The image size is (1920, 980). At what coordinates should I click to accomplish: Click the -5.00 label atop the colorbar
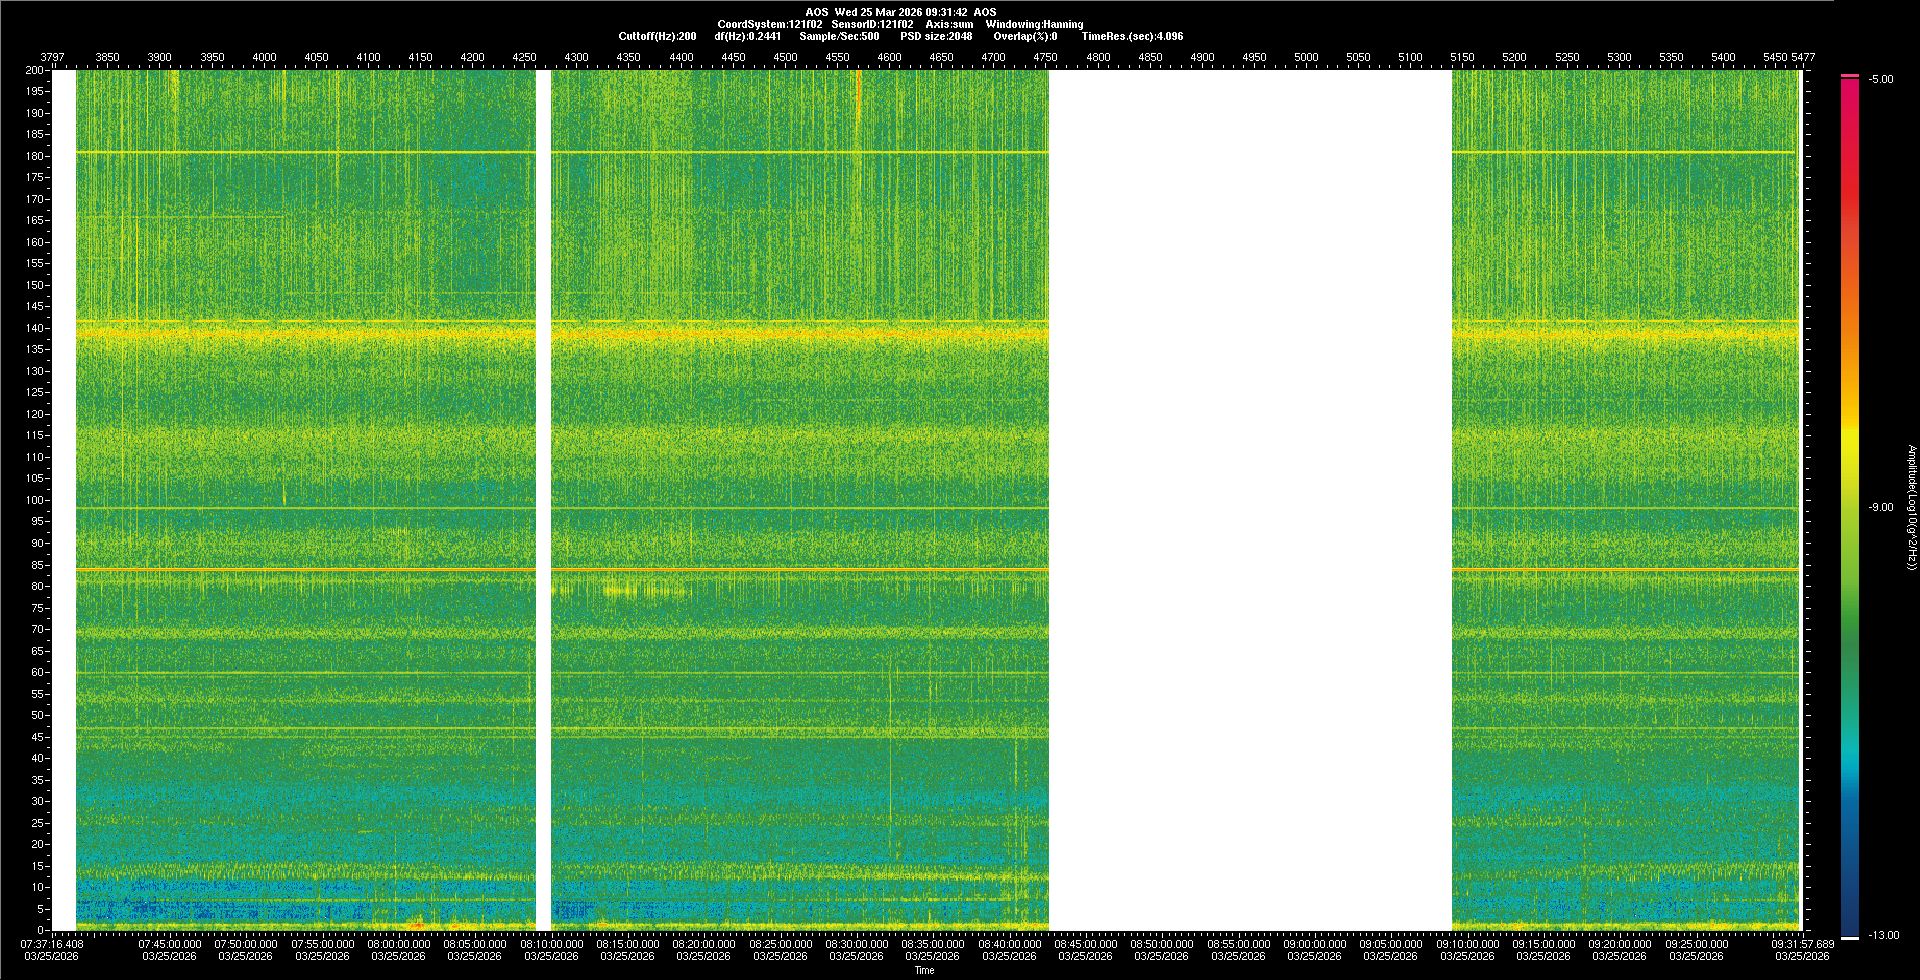[x=1880, y=80]
